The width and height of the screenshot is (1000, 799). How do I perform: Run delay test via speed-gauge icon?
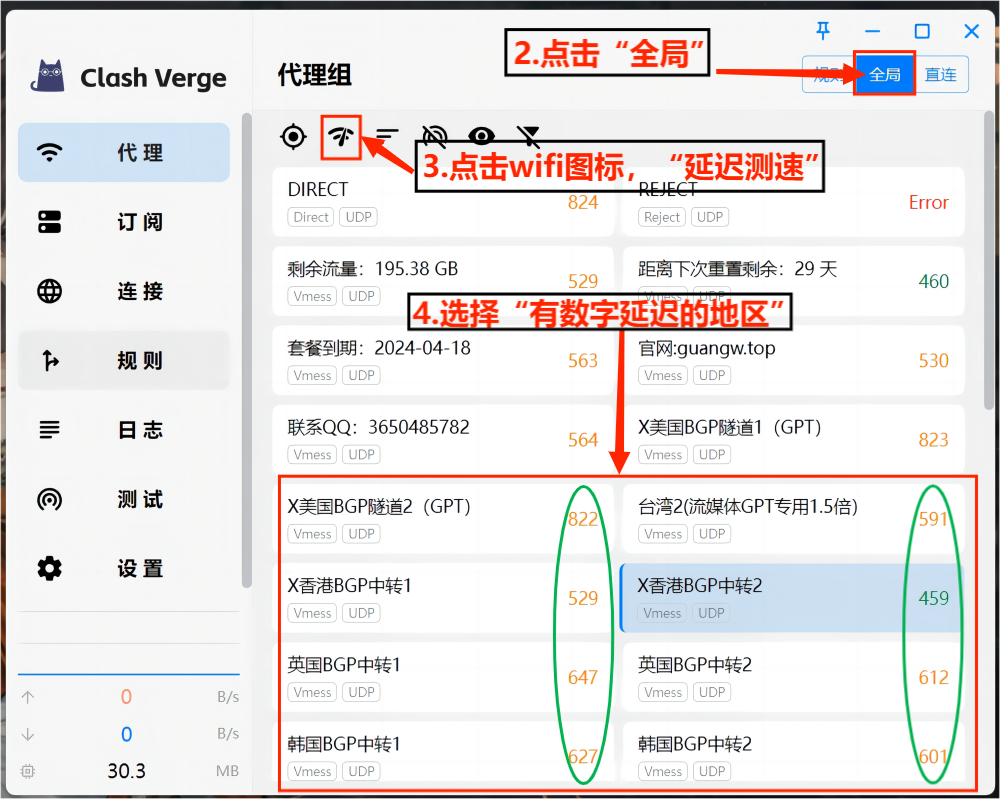[341, 137]
